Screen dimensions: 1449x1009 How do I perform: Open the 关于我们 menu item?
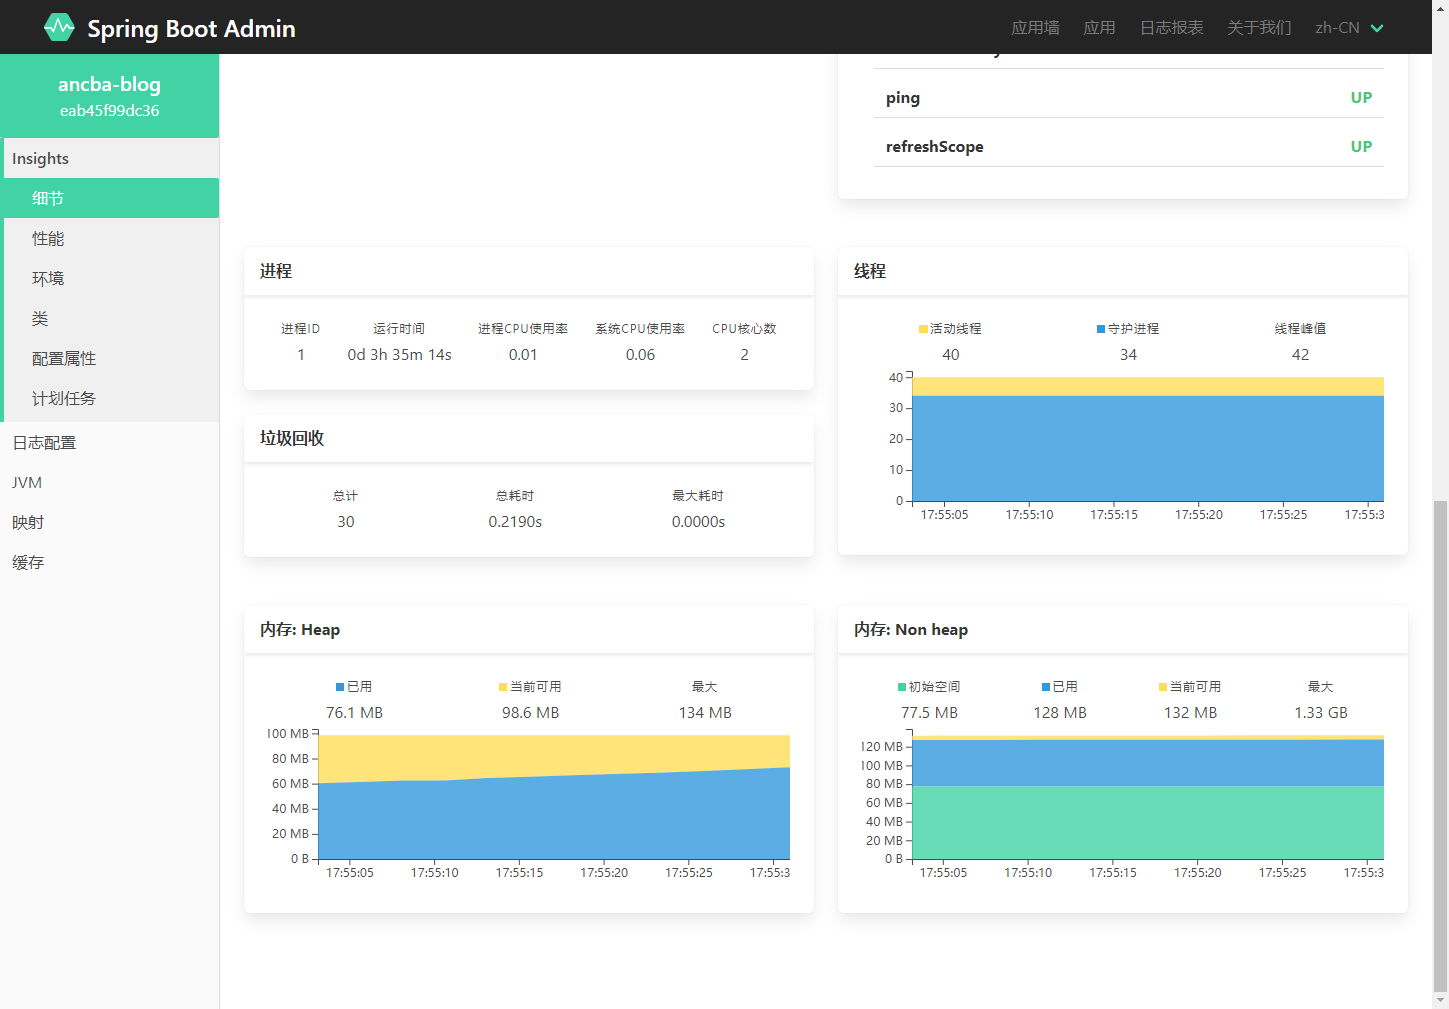pos(1259,28)
